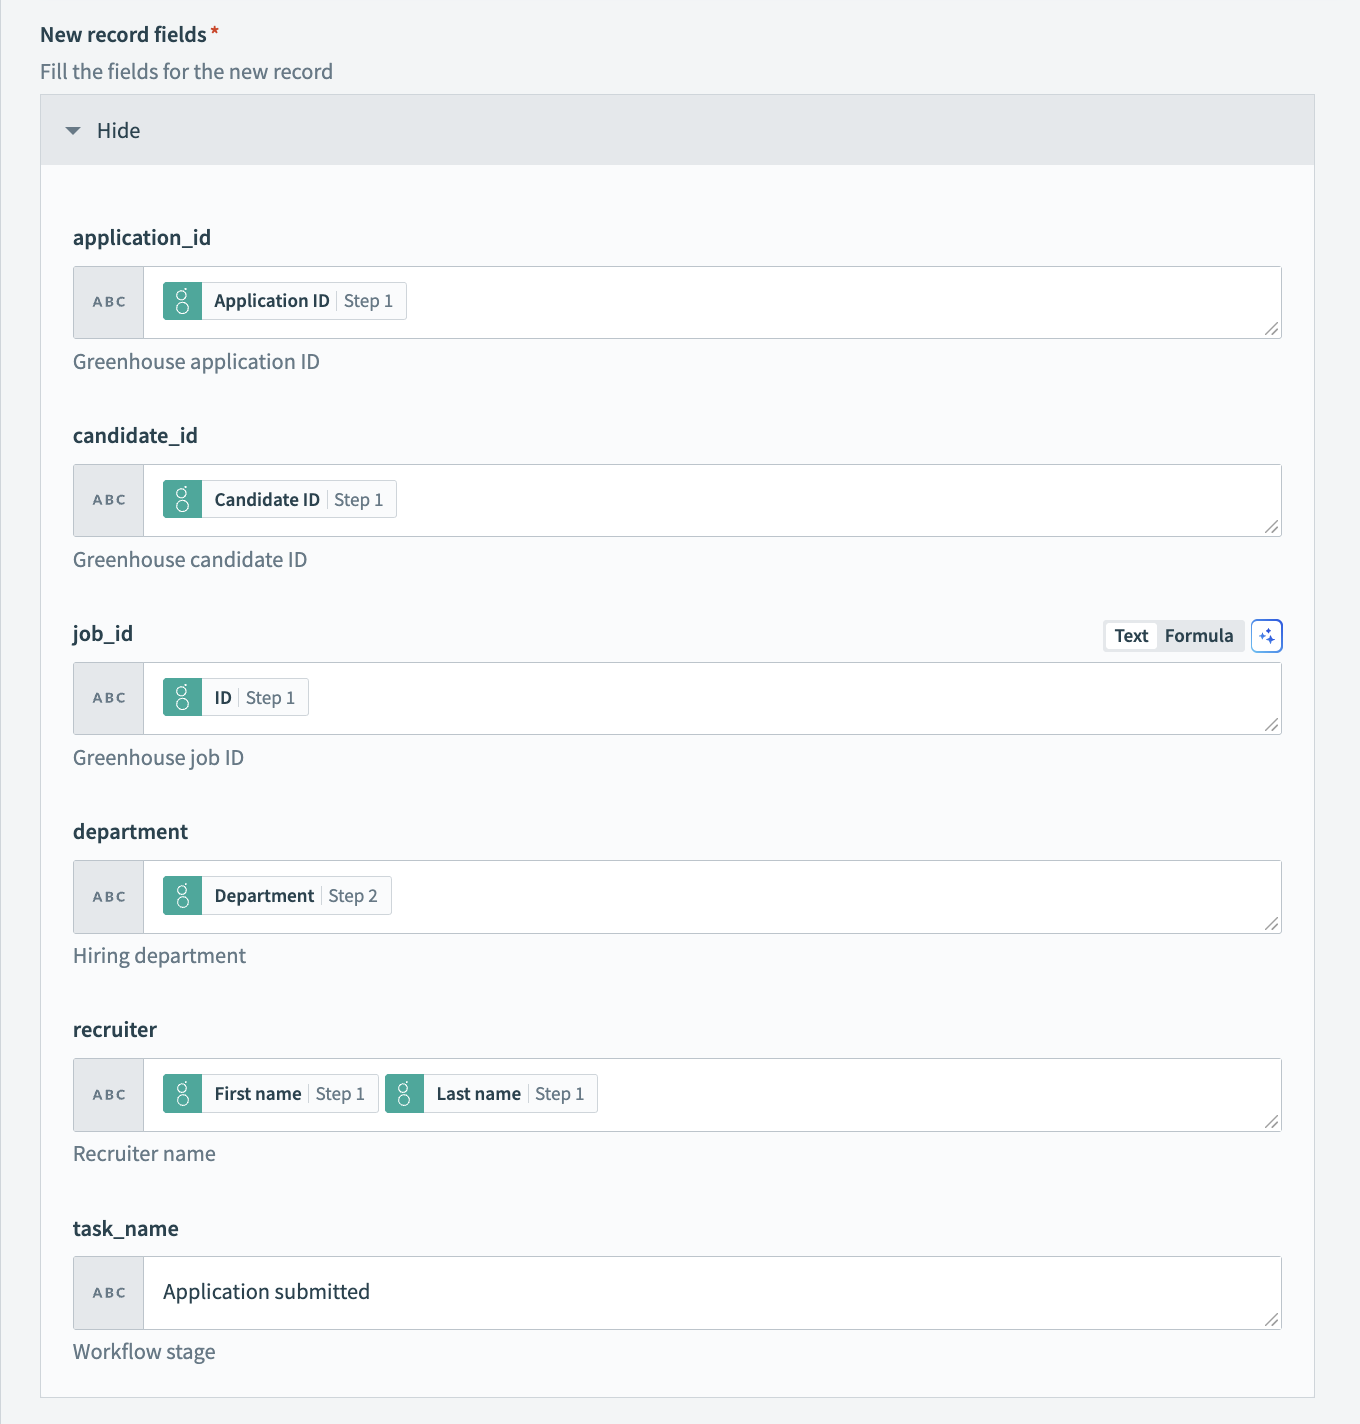
Task: Click Greenhouse icon on Candidate ID pill
Action: click(x=182, y=499)
